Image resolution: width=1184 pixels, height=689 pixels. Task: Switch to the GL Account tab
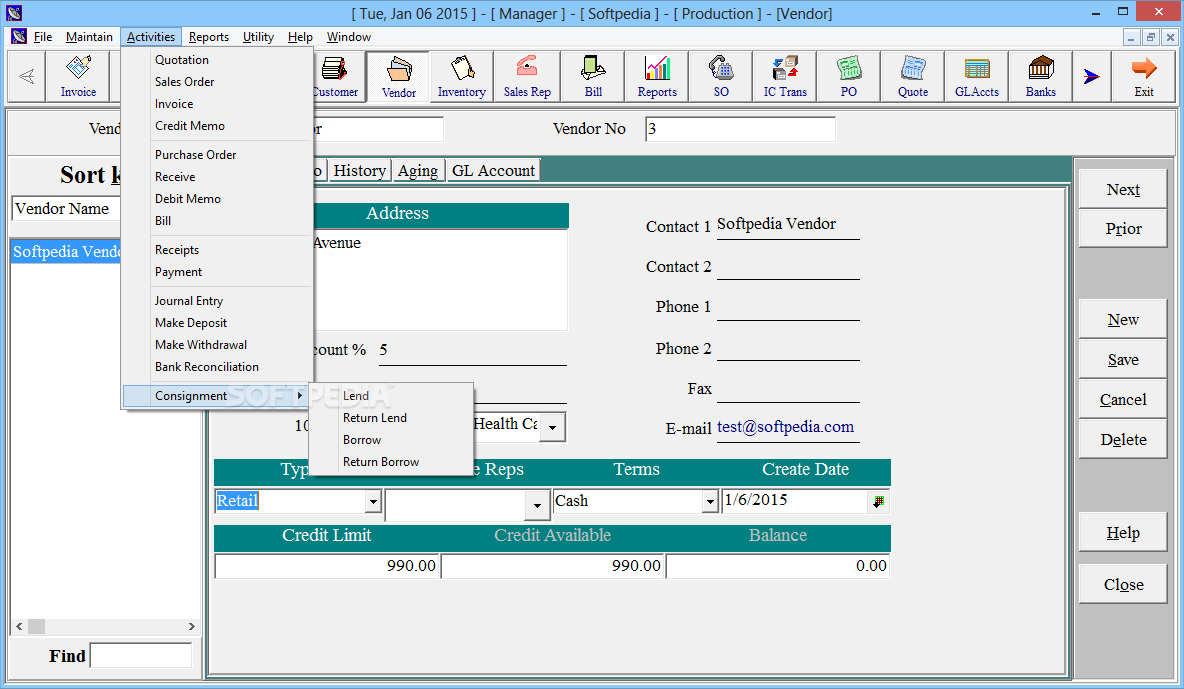493,171
